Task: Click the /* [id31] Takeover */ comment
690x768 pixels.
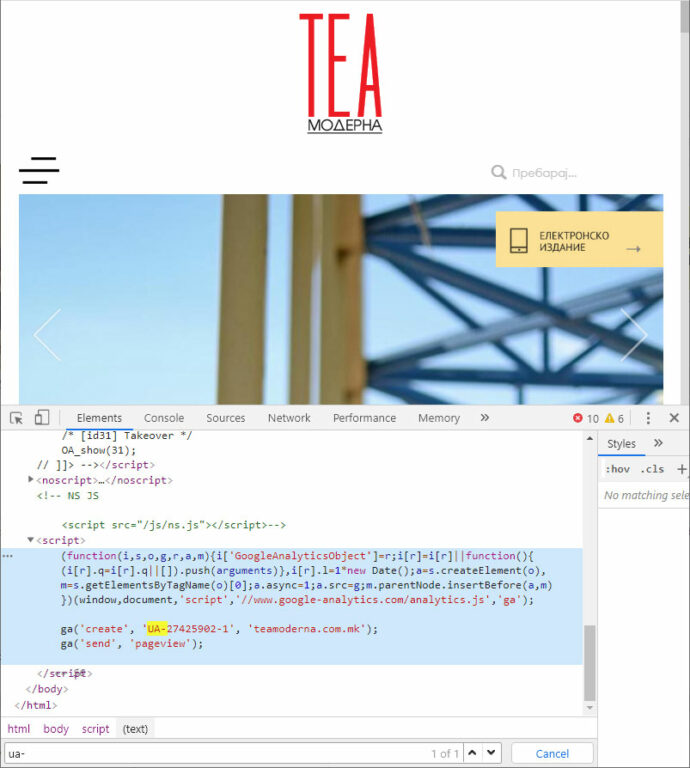Action: pyautogui.click(x=127, y=435)
